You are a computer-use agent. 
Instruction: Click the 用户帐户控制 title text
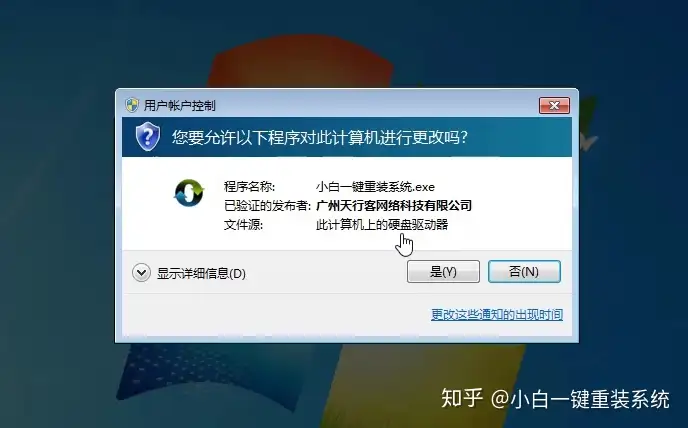tap(179, 105)
